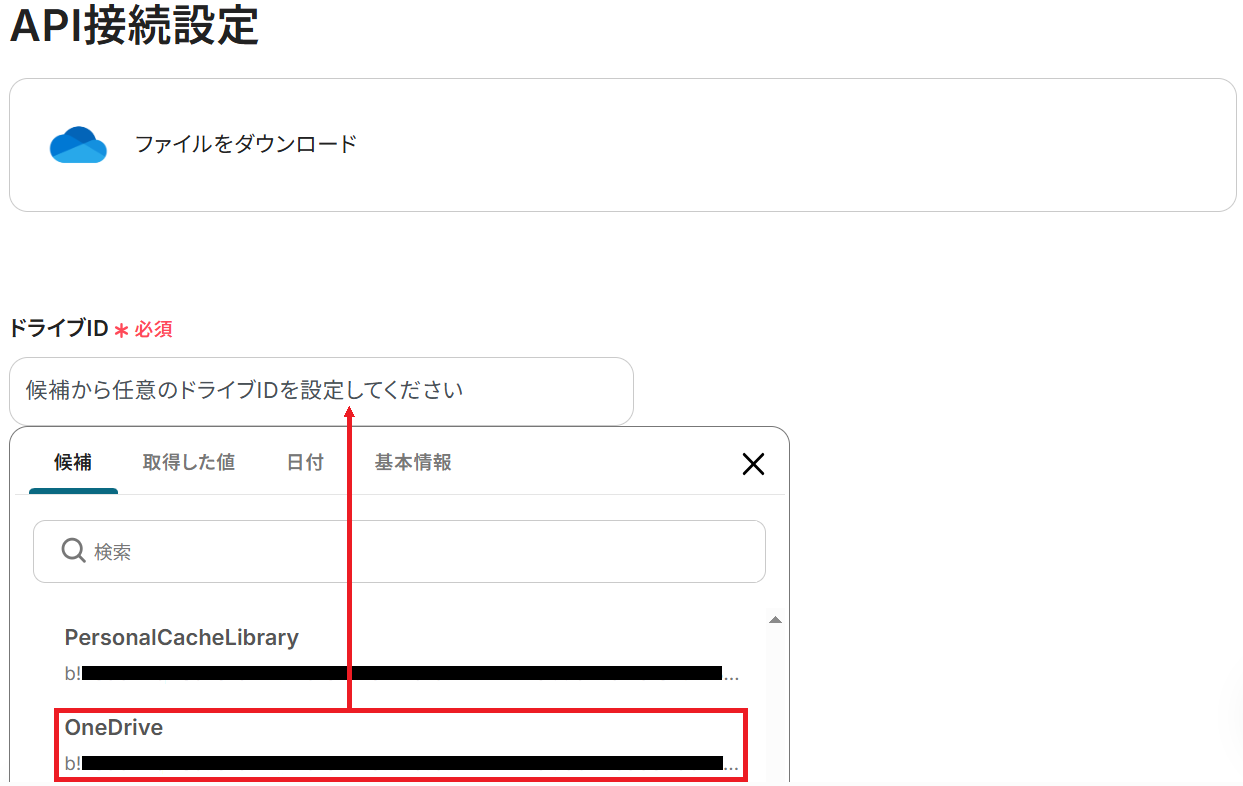The height and width of the screenshot is (786, 1243).
Task: Click the ドライブID field label
Action: point(58,329)
